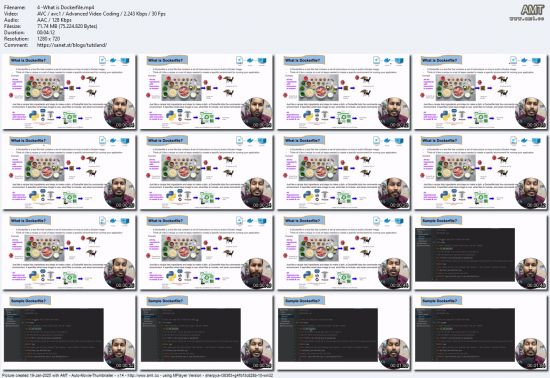Screen dimensions: 550x378
Task: View the first Sample Dockerfile thumbnail in the bottom row
Action: tap(69, 332)
